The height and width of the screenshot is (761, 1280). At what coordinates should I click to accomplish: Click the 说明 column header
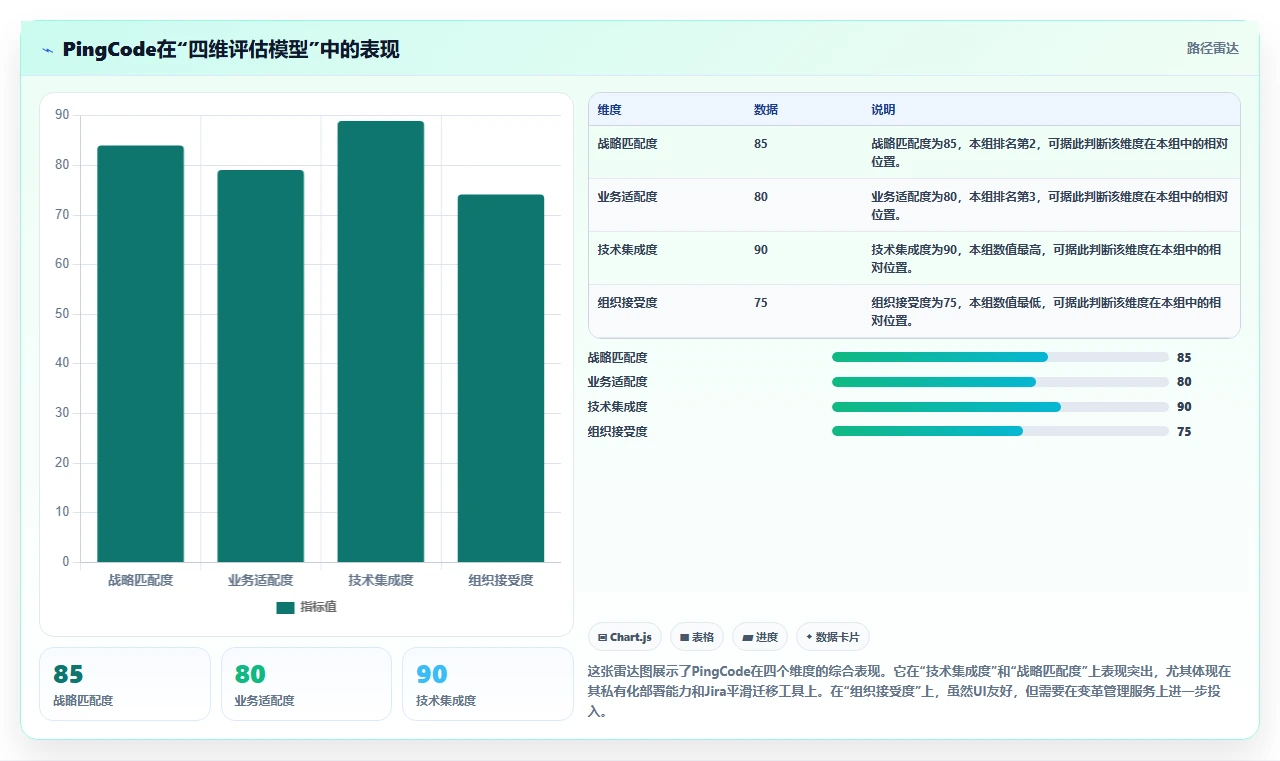pyautogui.click(x=883, y=109)
